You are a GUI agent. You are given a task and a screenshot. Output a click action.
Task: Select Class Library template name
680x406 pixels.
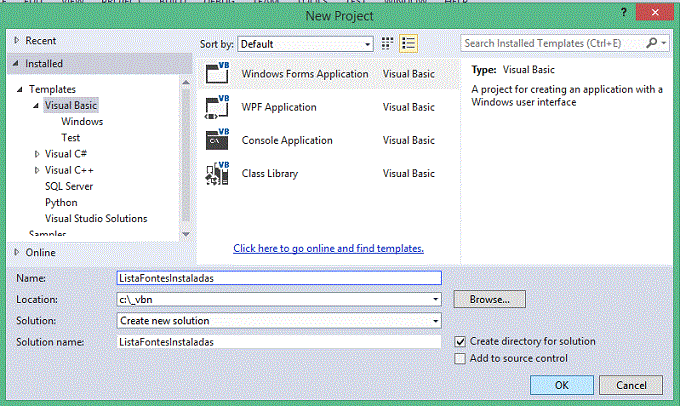click(x=270, y=174)
